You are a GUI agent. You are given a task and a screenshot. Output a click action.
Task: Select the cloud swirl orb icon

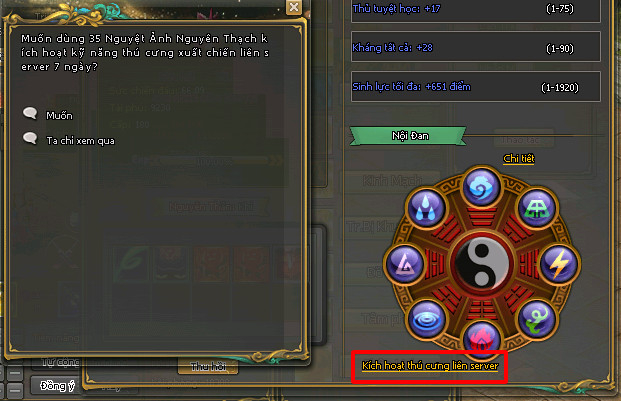481,187
